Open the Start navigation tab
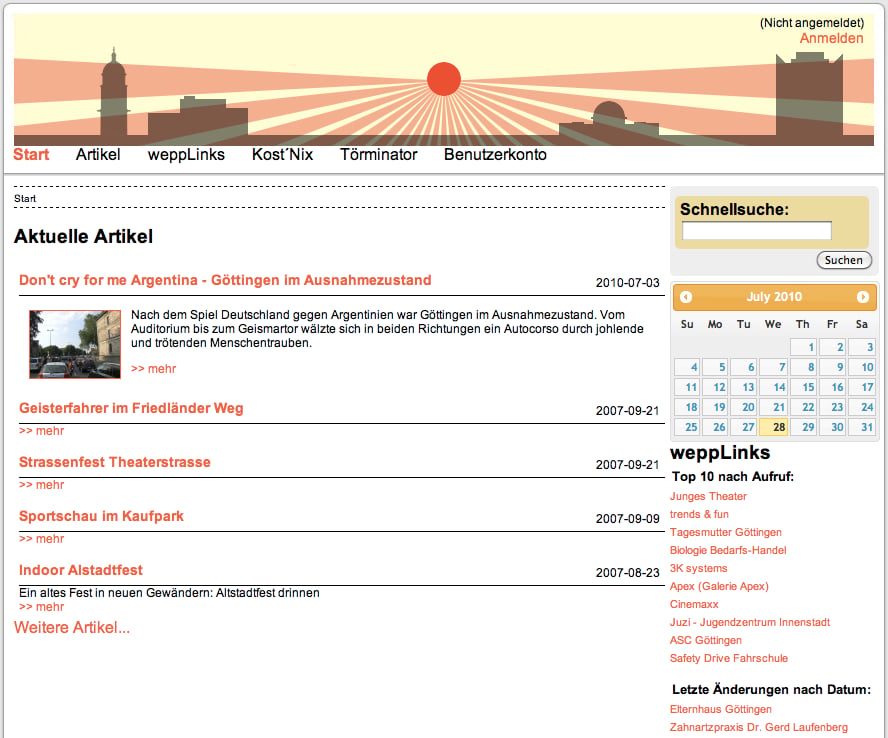 tap(31, 155)
